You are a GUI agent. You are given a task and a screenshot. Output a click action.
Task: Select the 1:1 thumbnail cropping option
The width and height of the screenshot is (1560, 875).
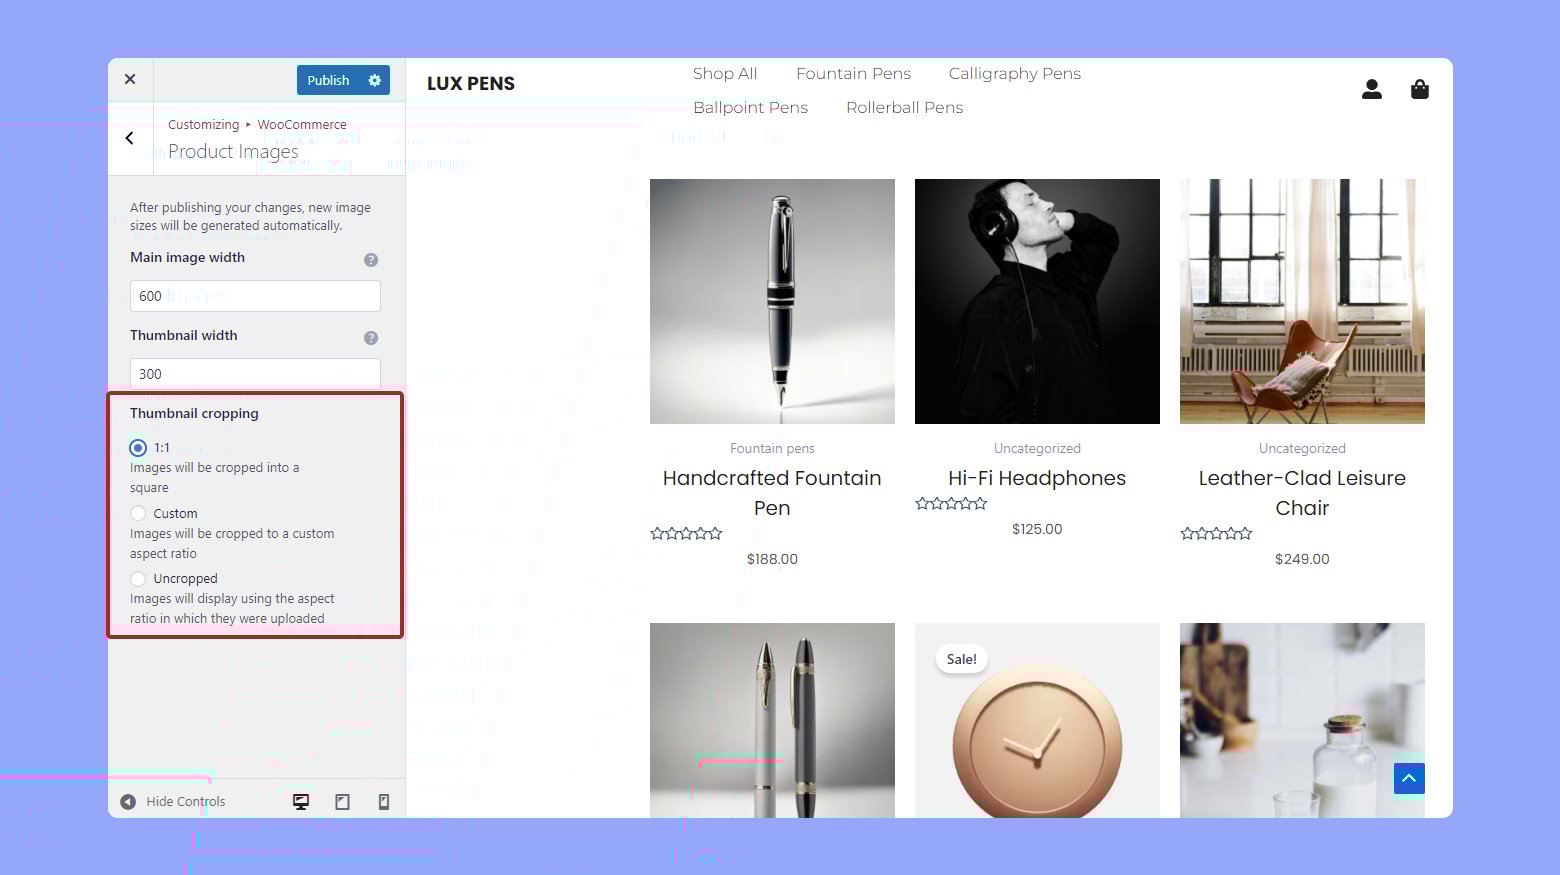[138, 448]
